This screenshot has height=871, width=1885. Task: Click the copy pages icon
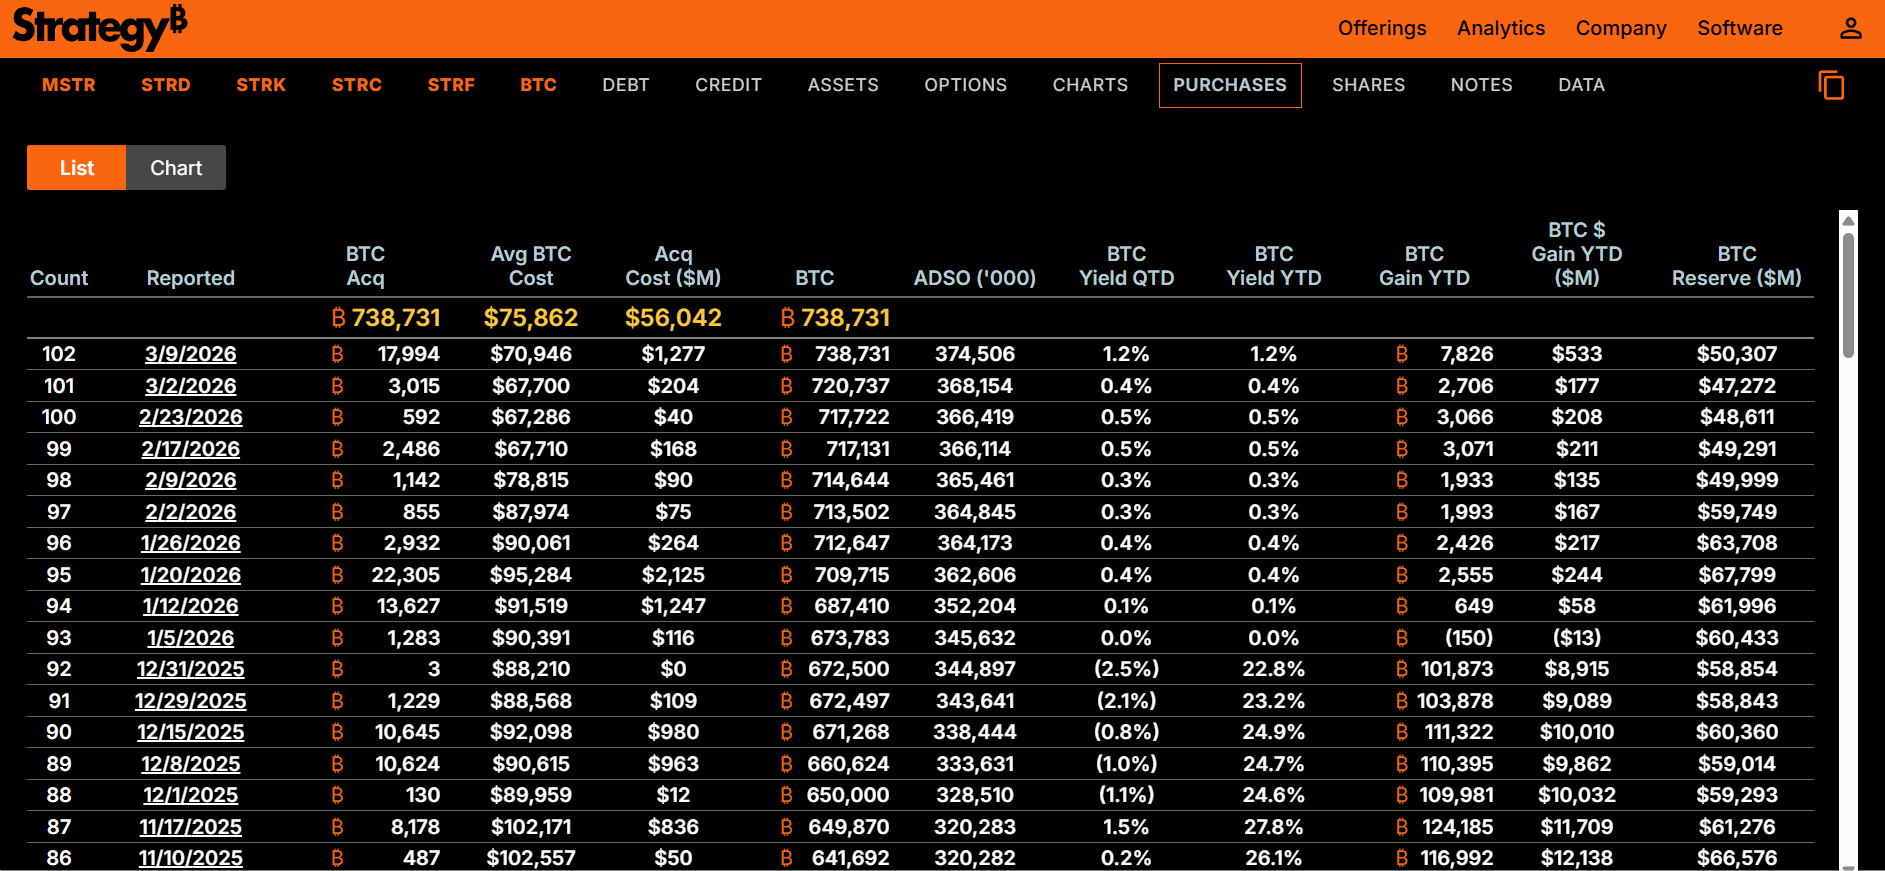1831,86
